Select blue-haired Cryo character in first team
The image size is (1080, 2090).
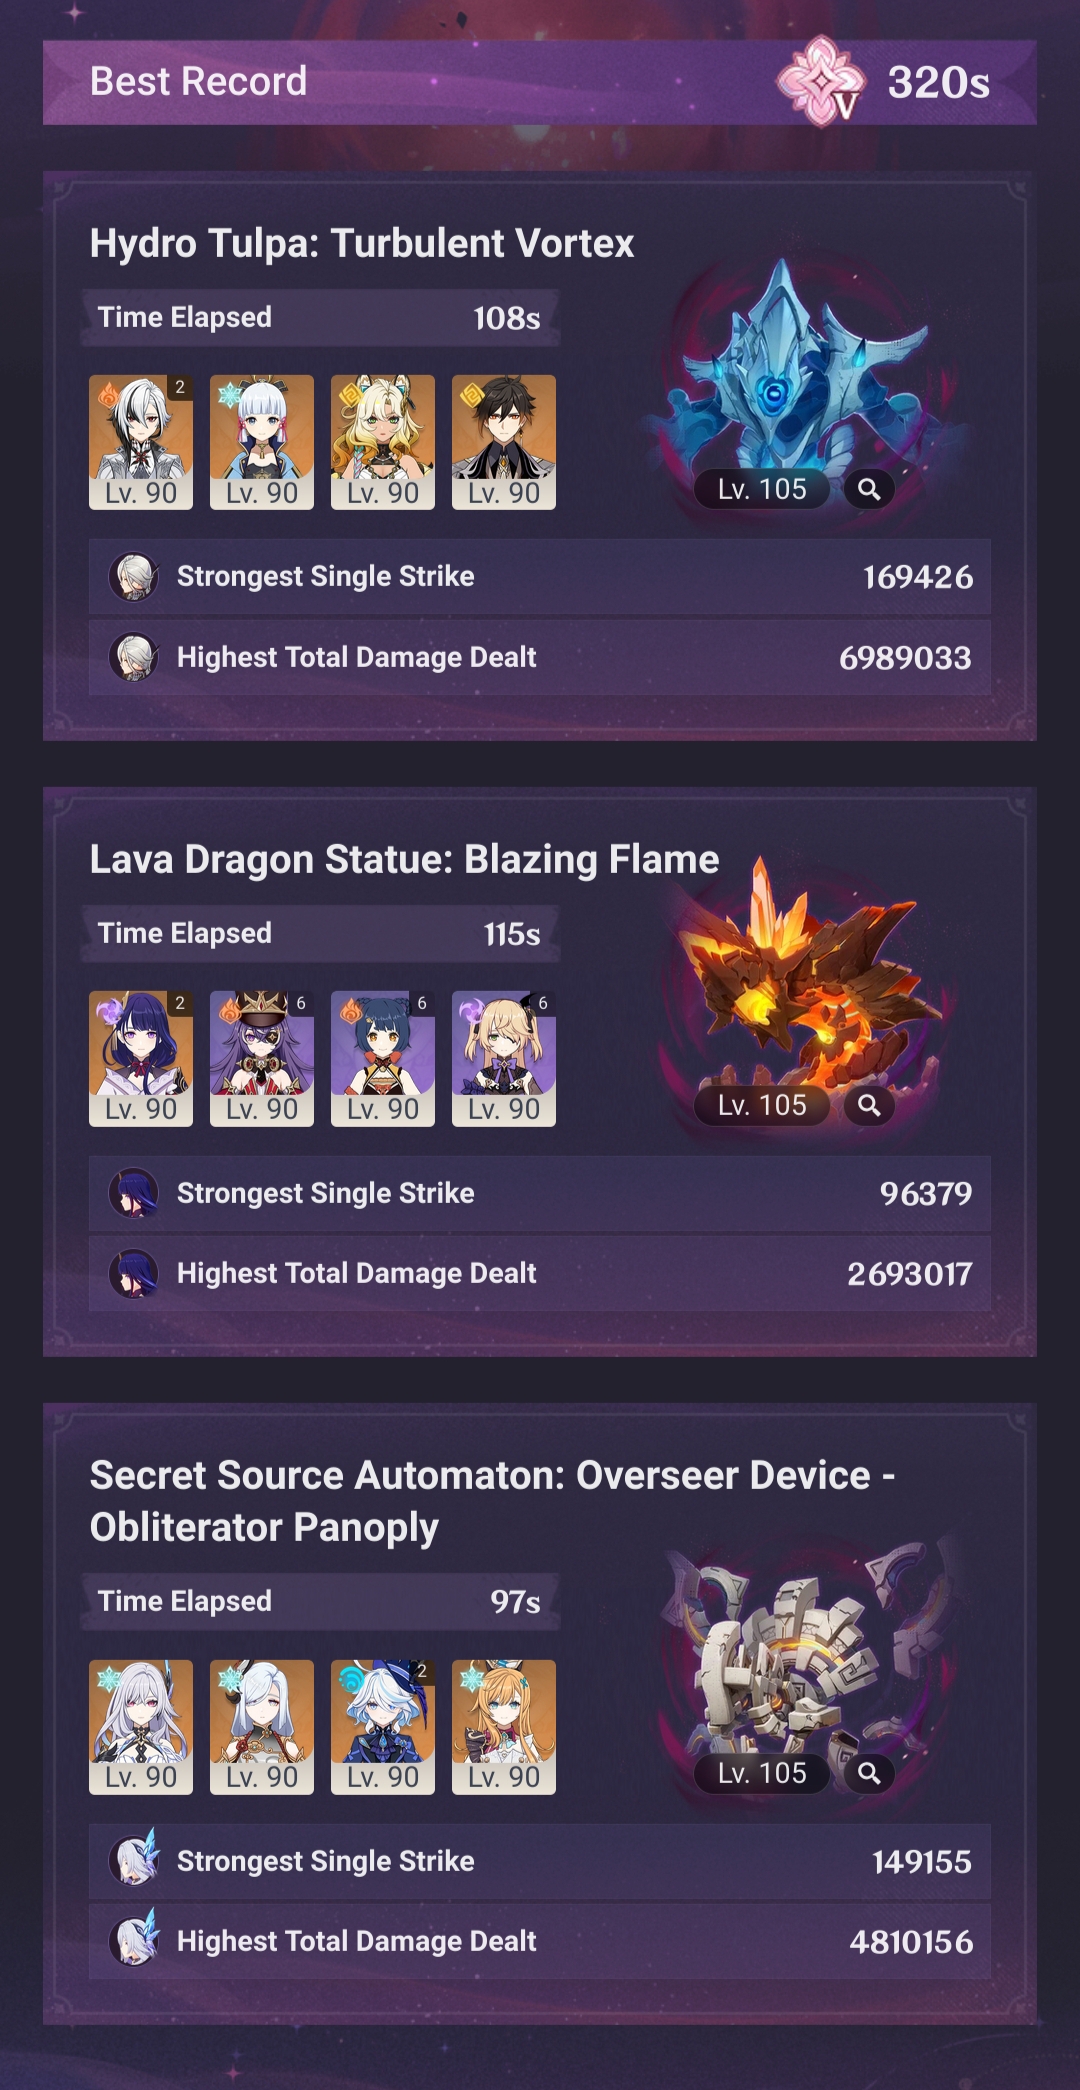(262, 442)
